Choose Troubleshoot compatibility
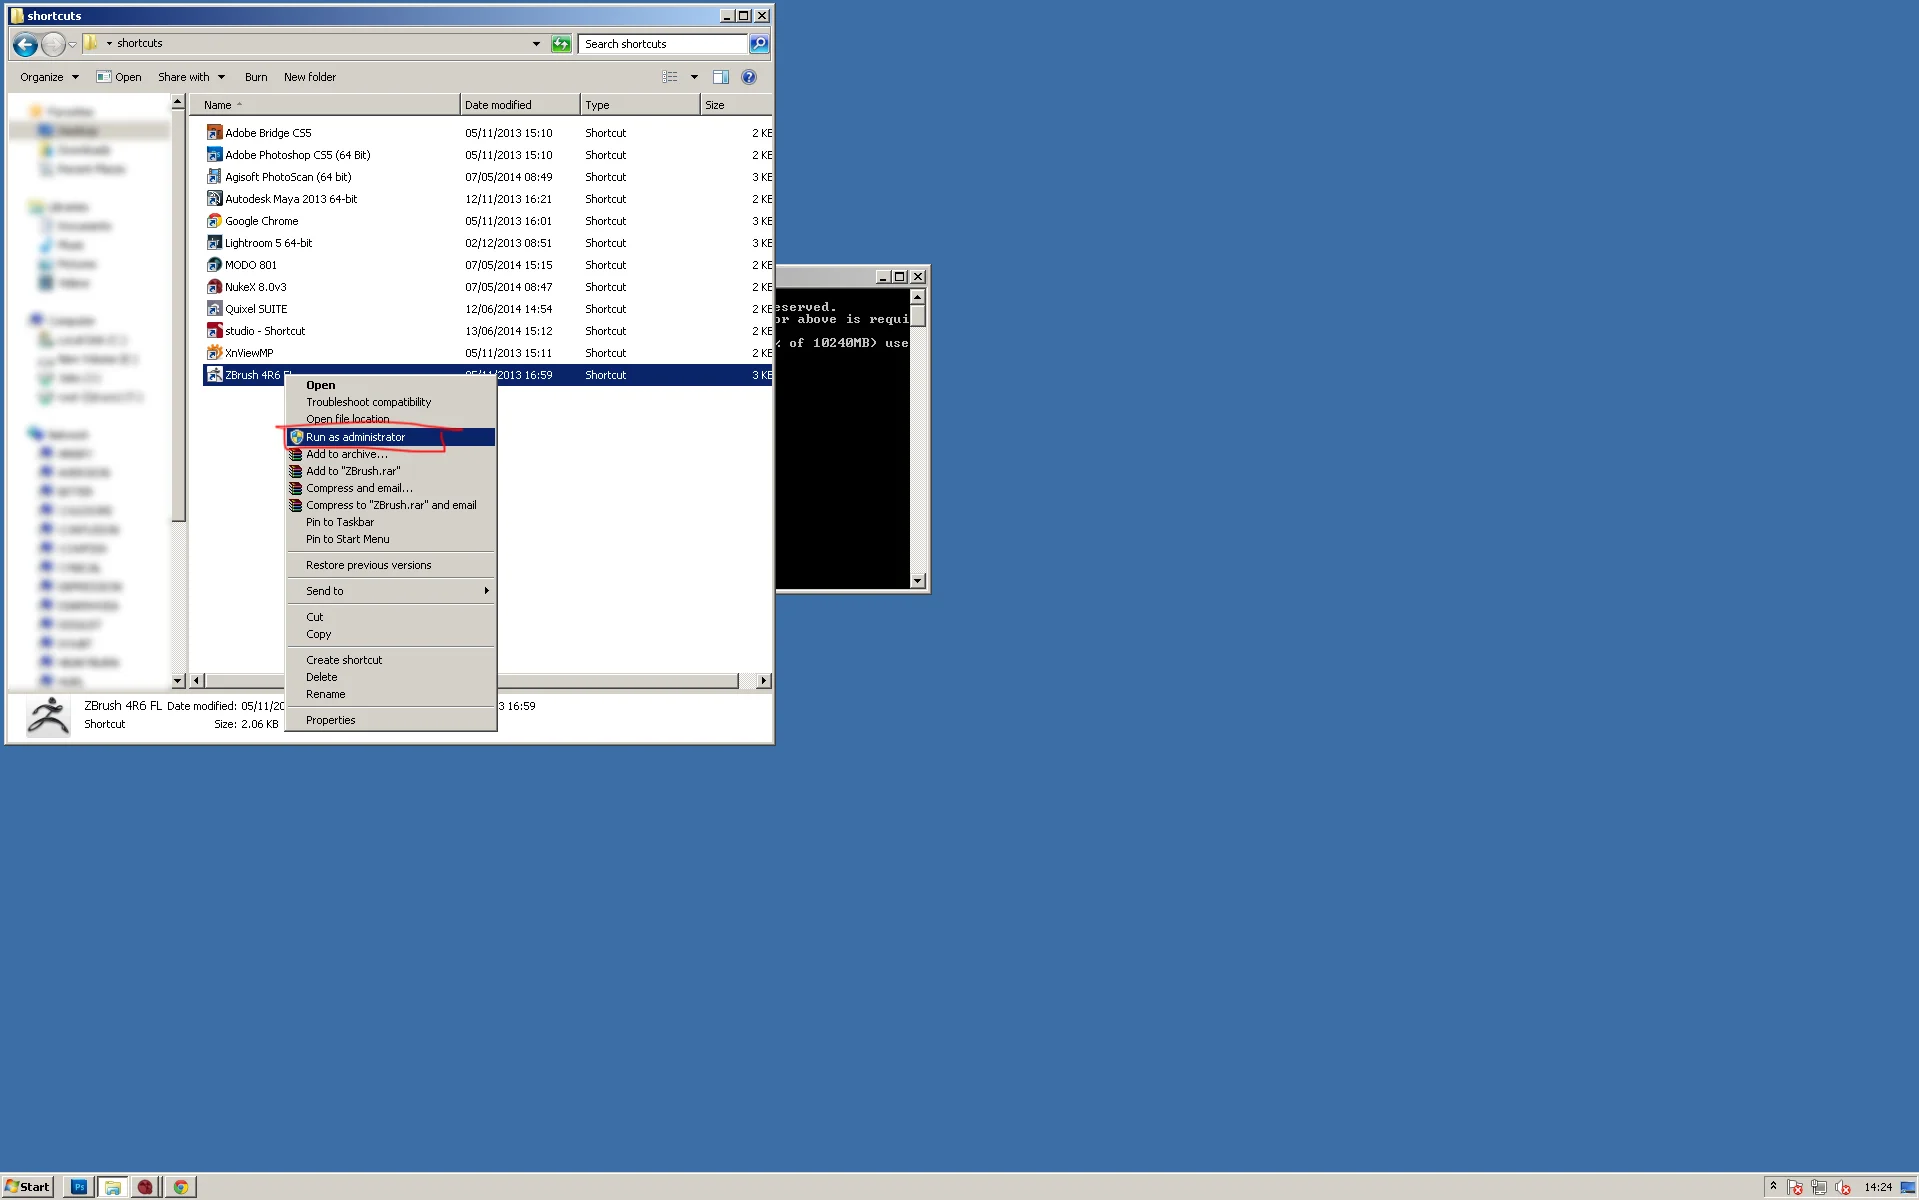This screenshot has height=1200, width=1919. [390, 402]
